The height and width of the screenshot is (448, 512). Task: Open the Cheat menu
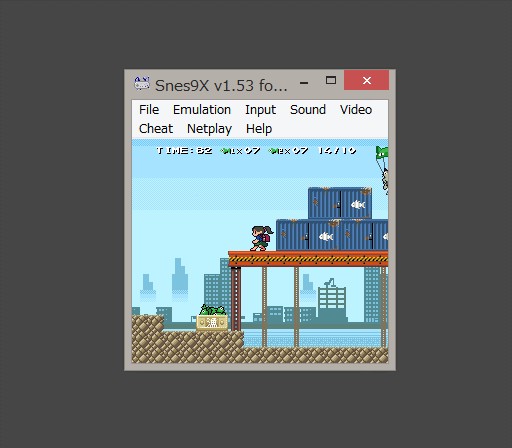point(156,129)
